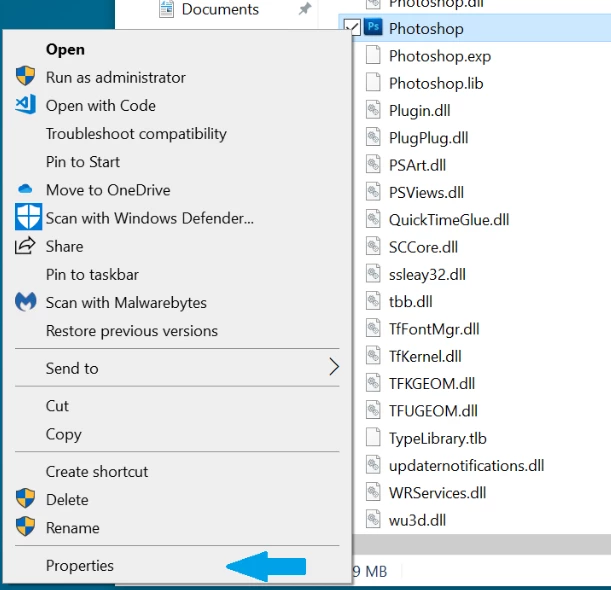Choose Open from the context menu
611x590 pixels.
point(65,49)
